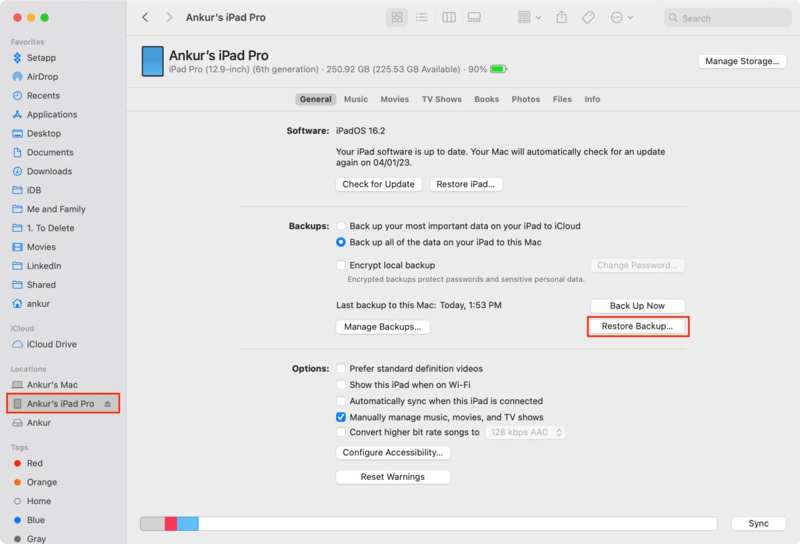800x544 pixels.
Task: Enable Encrypt local backup
Action: [341, 265]
